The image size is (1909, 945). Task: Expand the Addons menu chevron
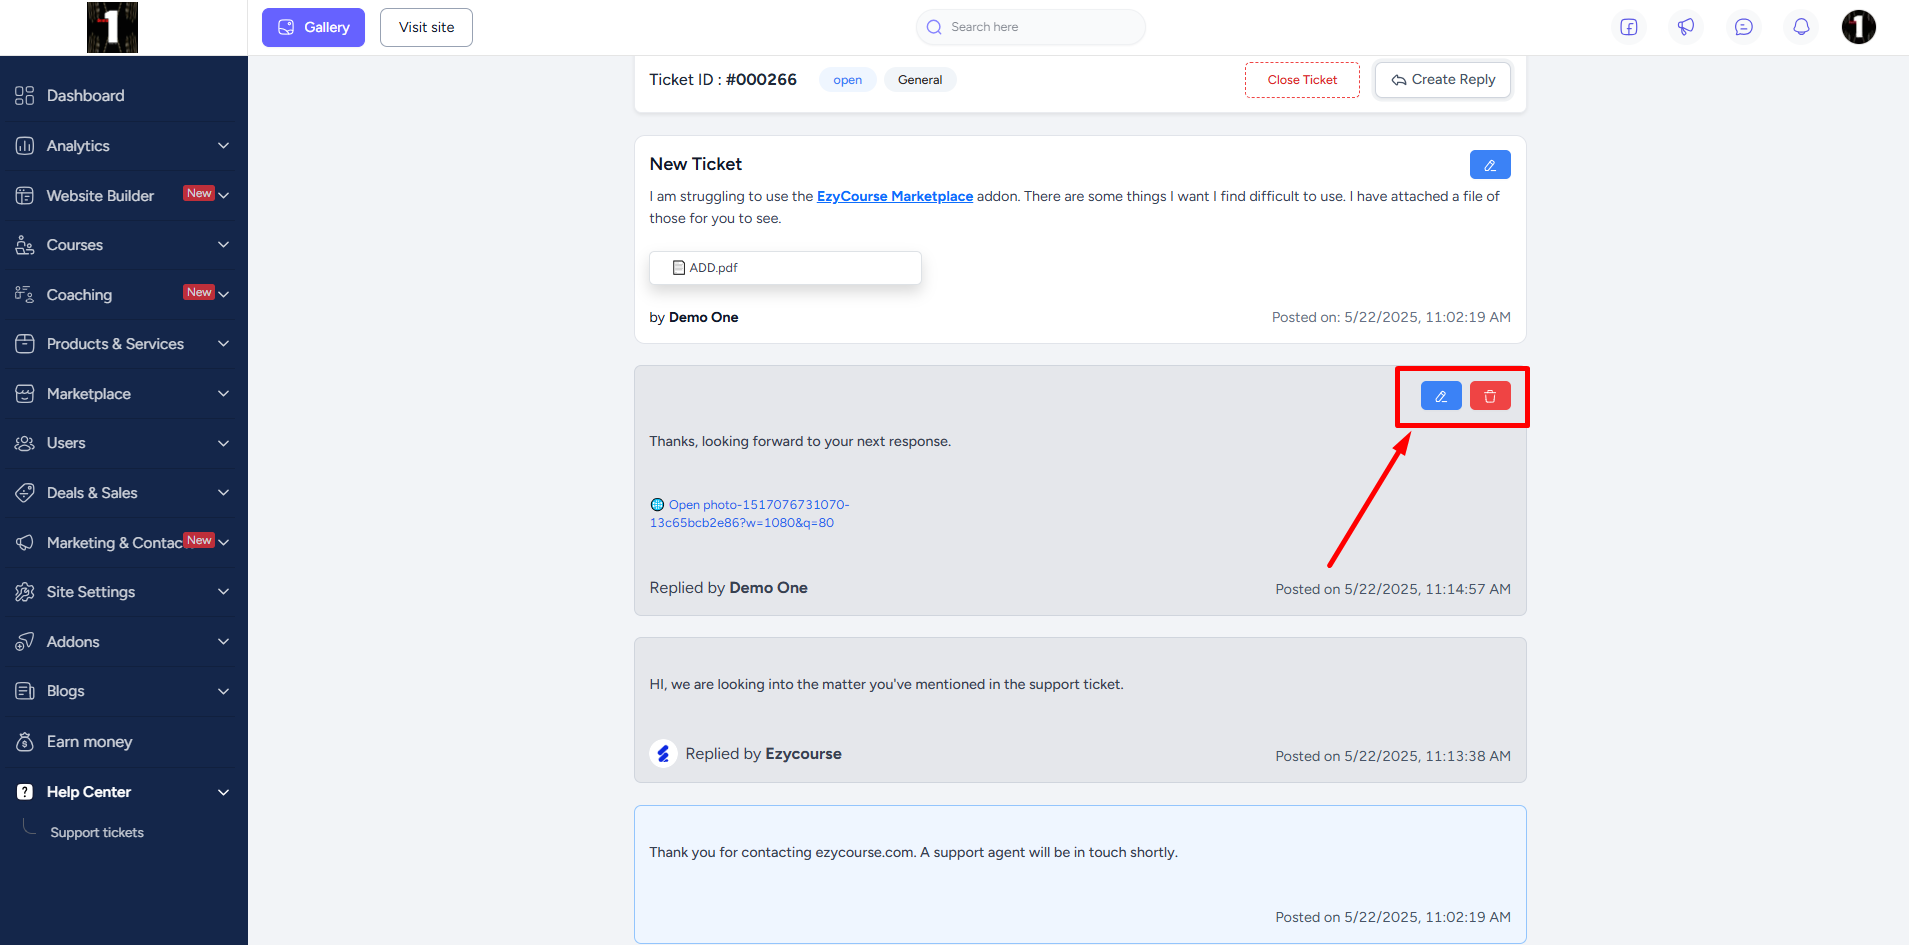point(223,642)
